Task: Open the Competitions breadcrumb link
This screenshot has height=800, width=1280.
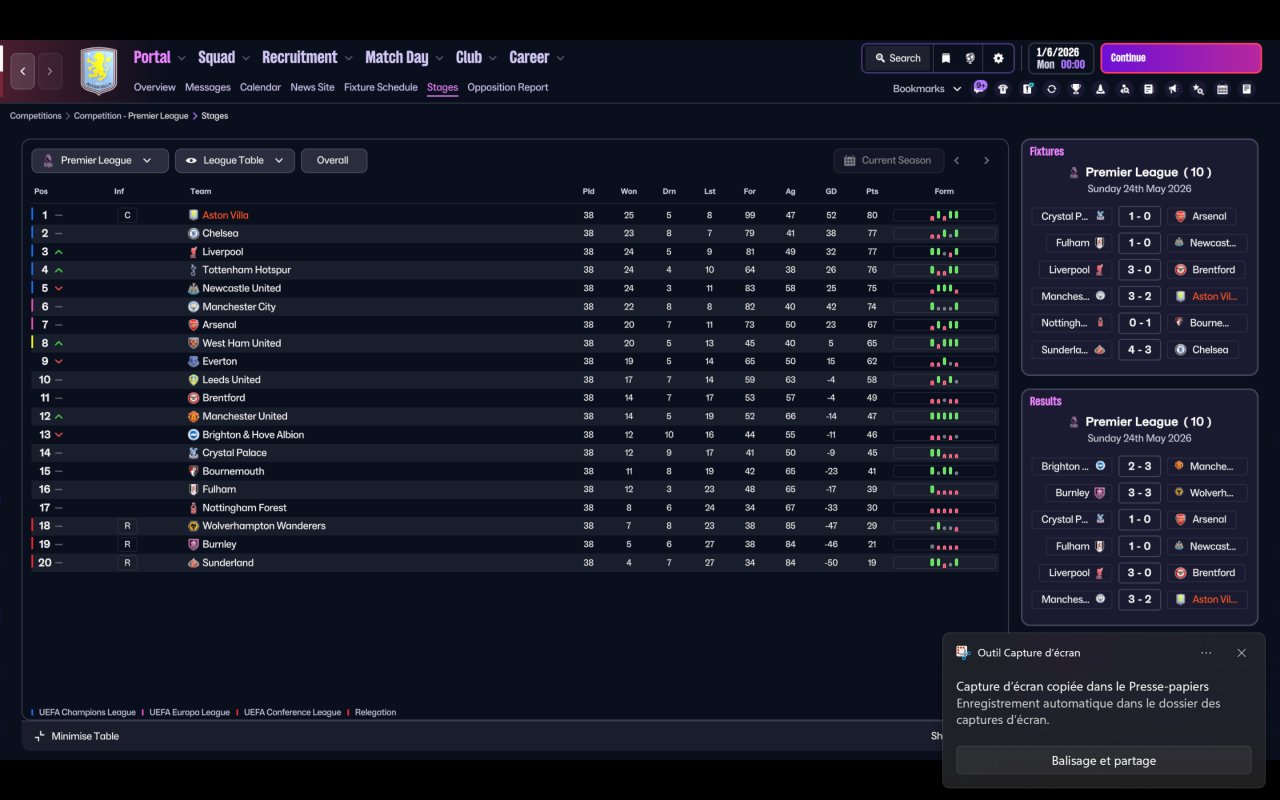Action: coord(36,116)
